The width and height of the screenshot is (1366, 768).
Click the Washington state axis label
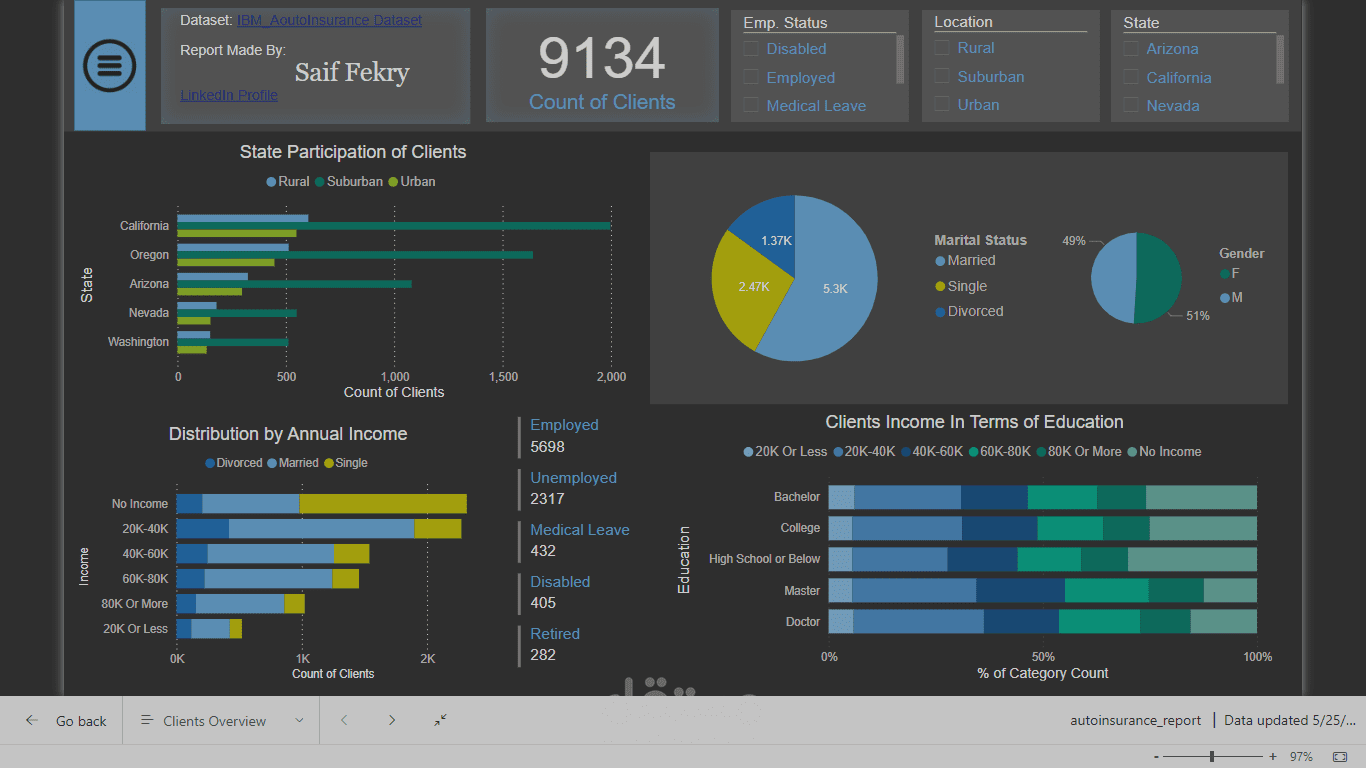point(139,342)
